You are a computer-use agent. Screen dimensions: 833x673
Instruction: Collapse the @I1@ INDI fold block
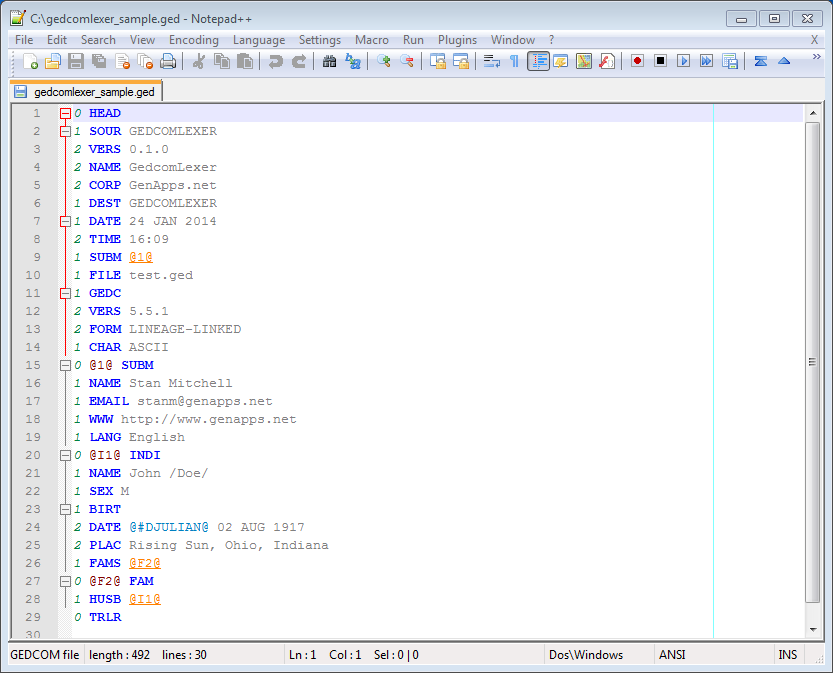65,455
